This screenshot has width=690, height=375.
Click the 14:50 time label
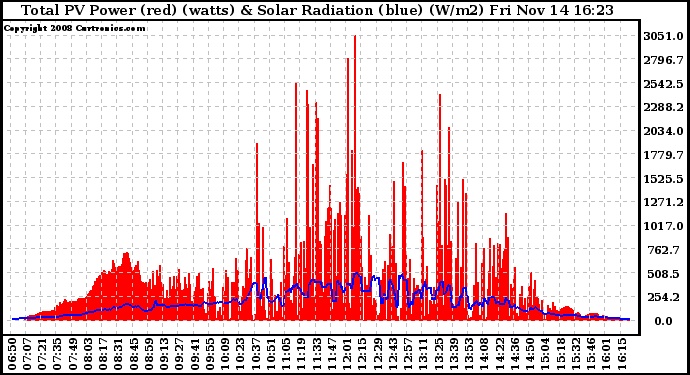[x=530, y=354]
